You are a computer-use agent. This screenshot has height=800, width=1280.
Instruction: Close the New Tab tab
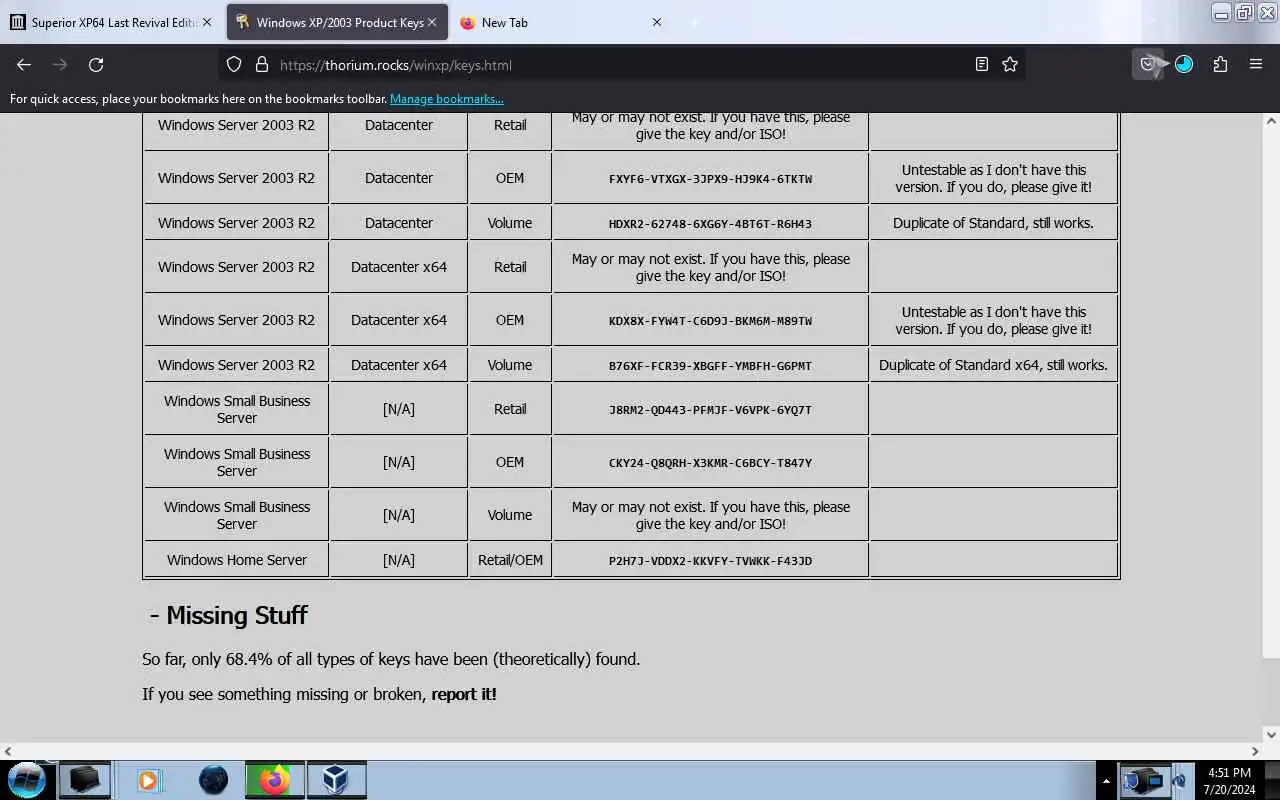point(657,22)
